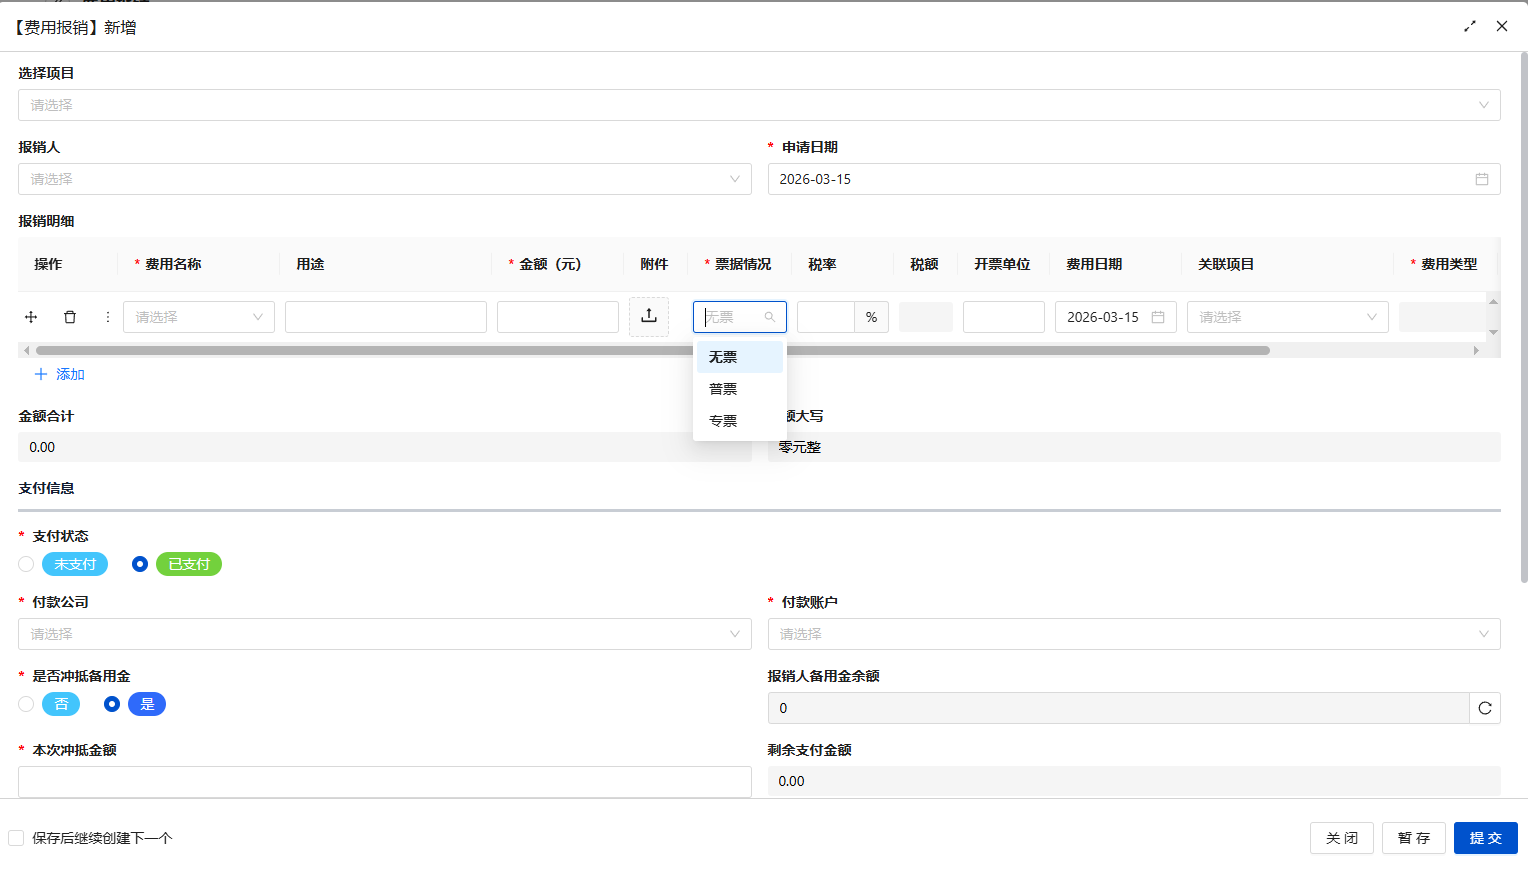Click the refresh icon beside 报销人备用金余额
The image size is (1528, 873).
coord(1485,708)
